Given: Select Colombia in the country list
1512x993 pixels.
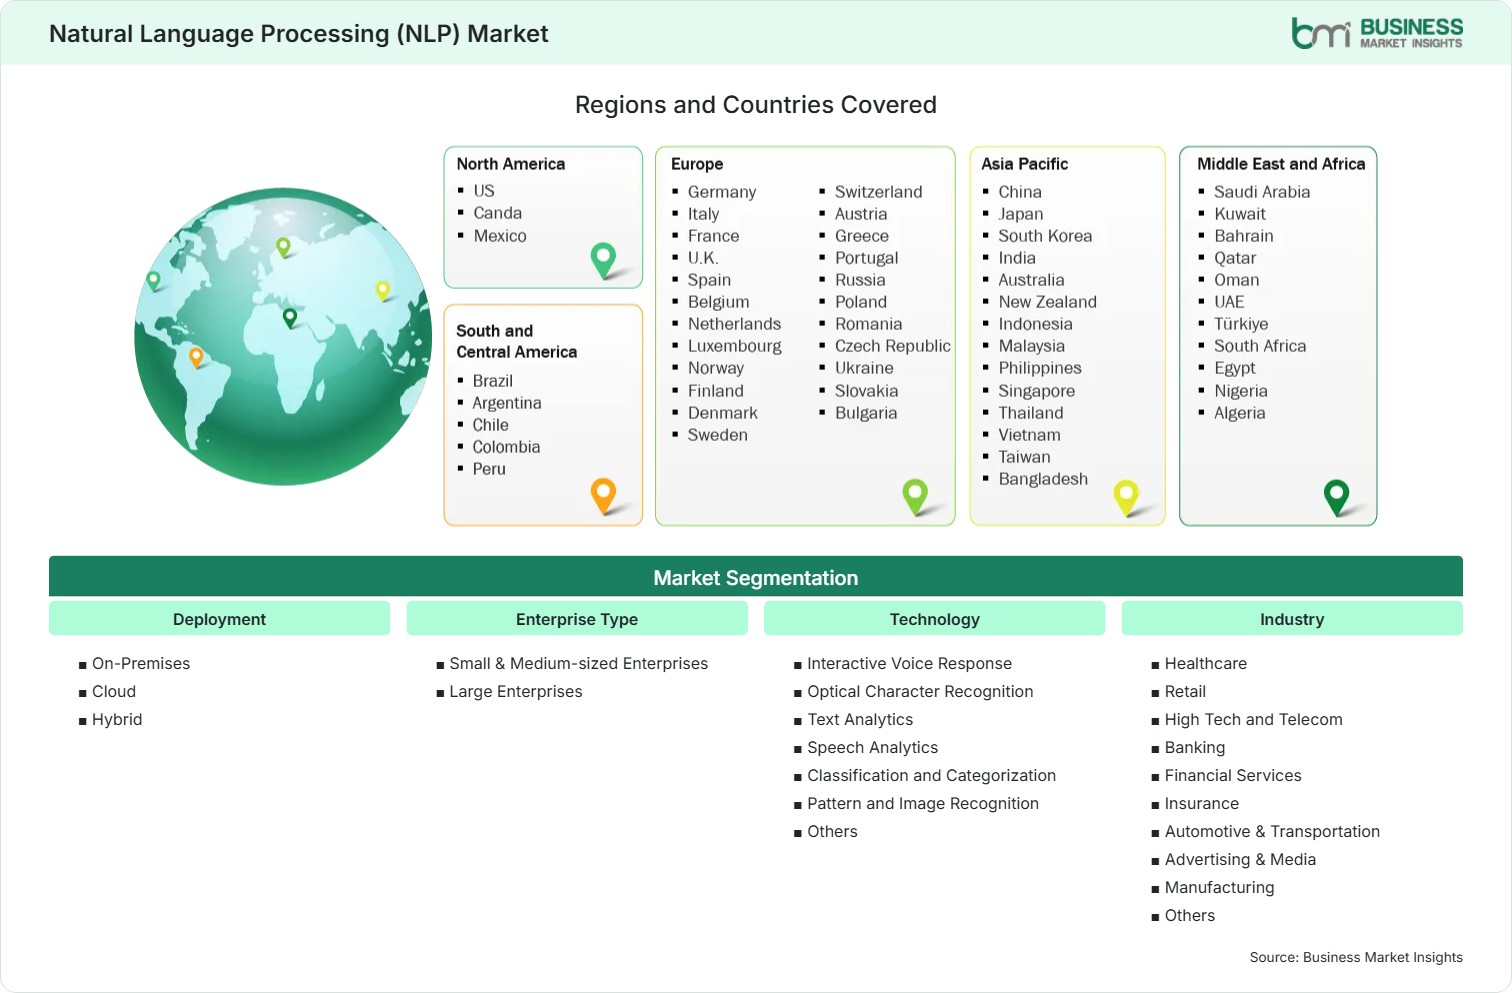Looking at the screenshot, I should tap(506, 447).
